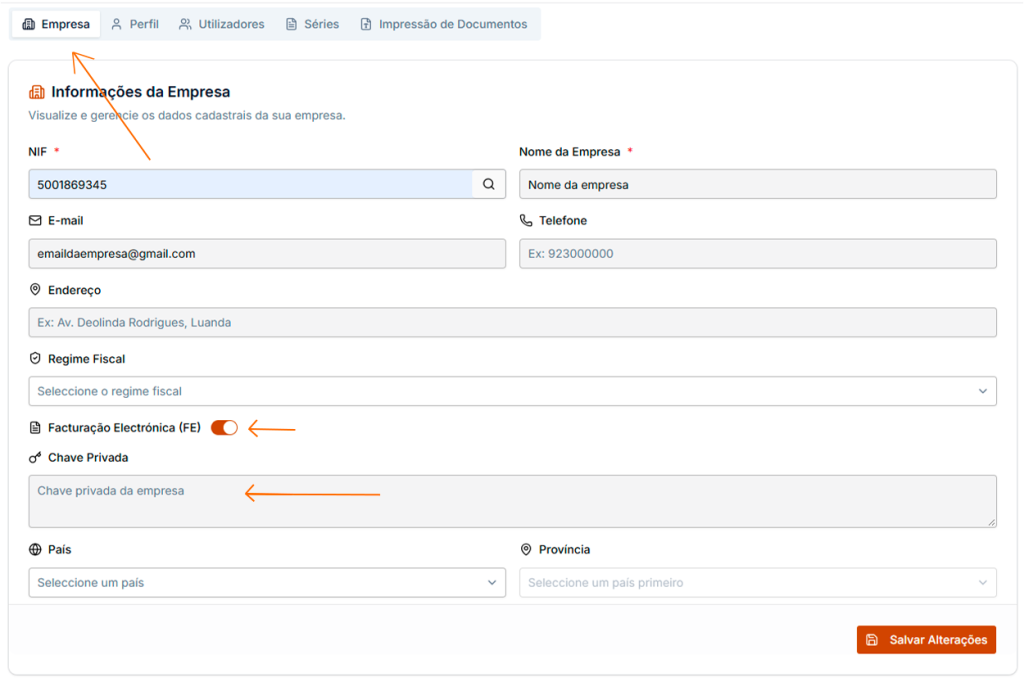Image resolution: width=1024 pixels, height=682 pixels.
Task: Click the Chave Privada label text
Action: point(88,457)
